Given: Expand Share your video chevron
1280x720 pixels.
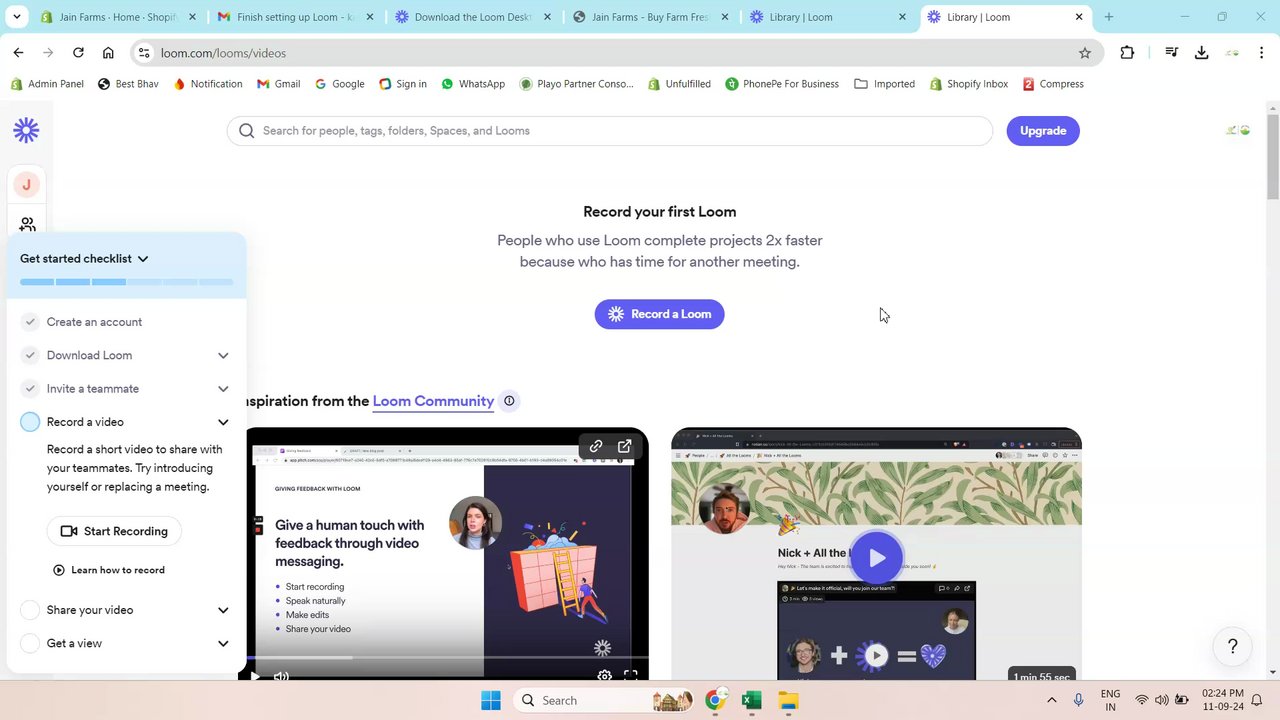Looking at the screenshot, I should coord(223,610).
